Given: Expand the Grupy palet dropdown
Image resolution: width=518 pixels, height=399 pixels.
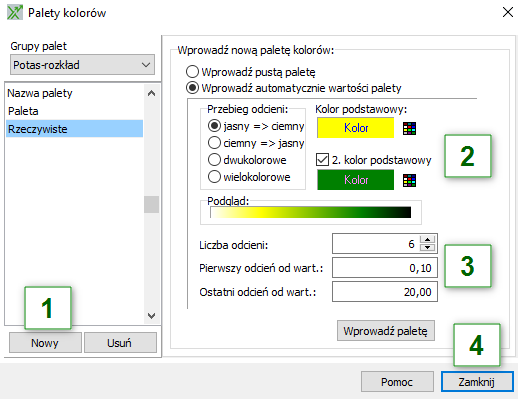Looking at the screenshot, I should [82, 65].
